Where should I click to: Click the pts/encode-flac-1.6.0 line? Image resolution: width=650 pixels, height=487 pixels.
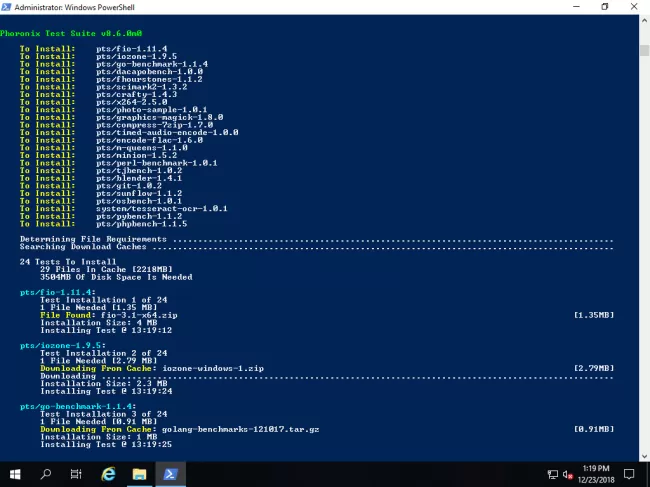pyautogui.click(x=111, y=140)
